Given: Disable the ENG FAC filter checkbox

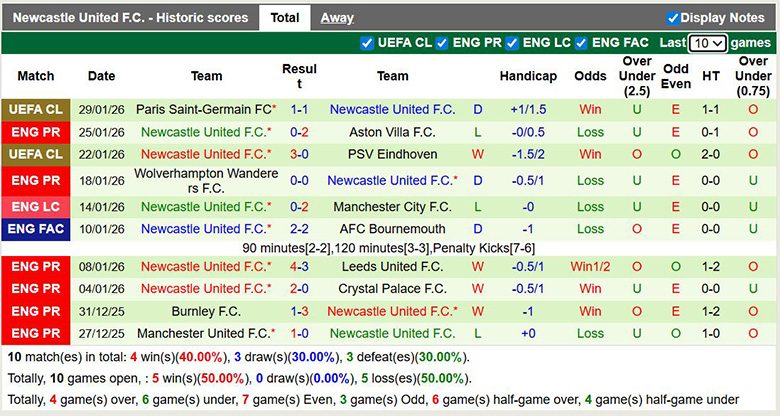Looking at the screenshot, I should 581,44.
